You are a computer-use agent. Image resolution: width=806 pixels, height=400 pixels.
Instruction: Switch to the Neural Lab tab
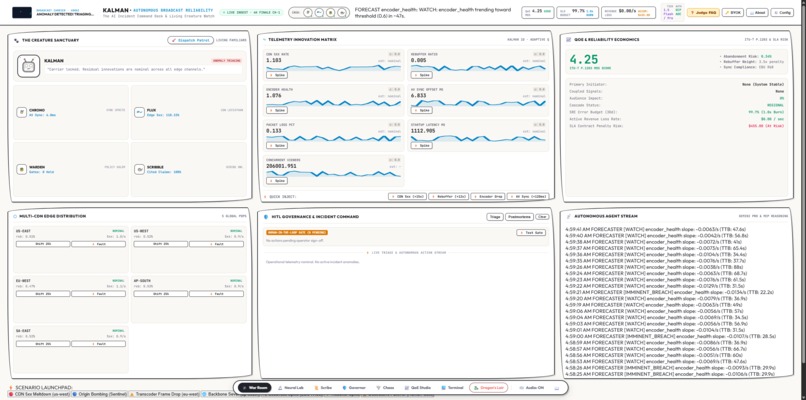[x=291, y=388]
